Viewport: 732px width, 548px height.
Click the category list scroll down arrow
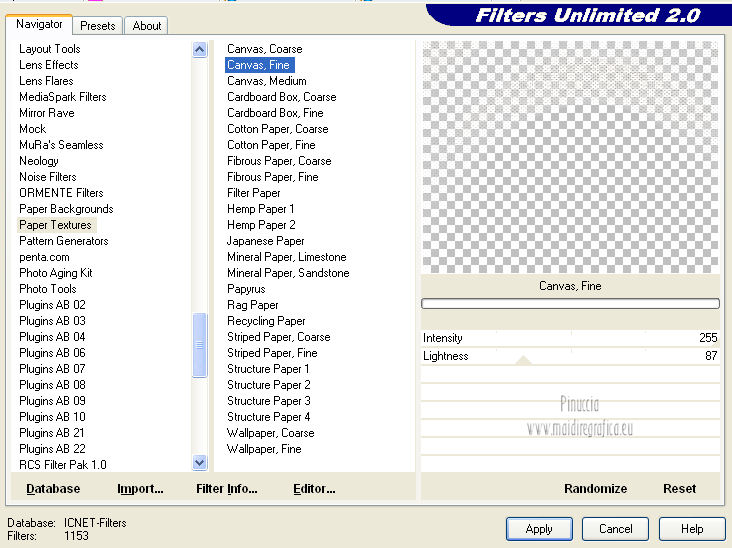199,463
